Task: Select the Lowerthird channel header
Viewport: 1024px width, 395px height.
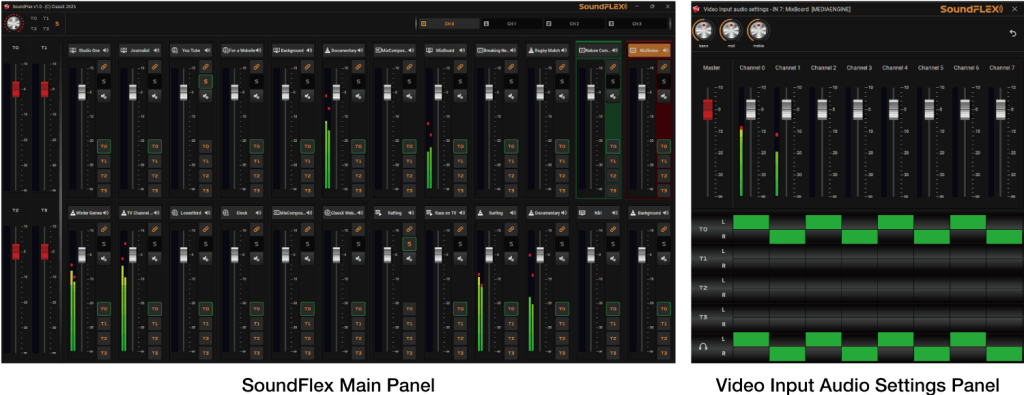Action: tap(191, 213)
